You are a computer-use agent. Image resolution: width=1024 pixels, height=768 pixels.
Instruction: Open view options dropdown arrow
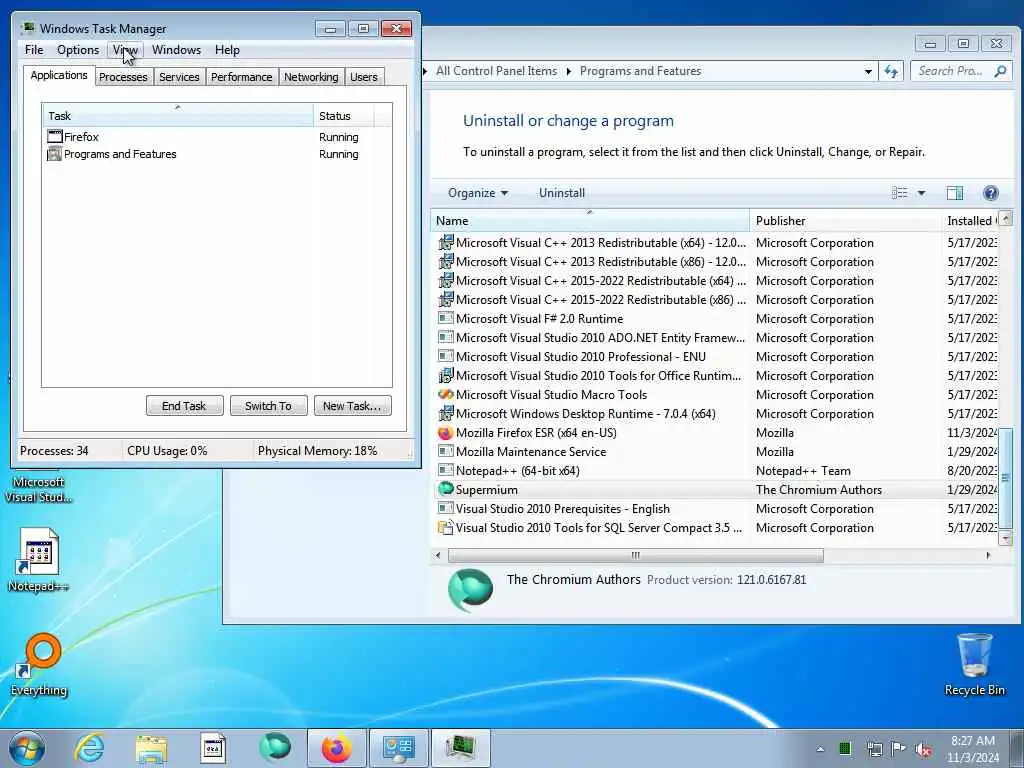(x=921, y=193)
